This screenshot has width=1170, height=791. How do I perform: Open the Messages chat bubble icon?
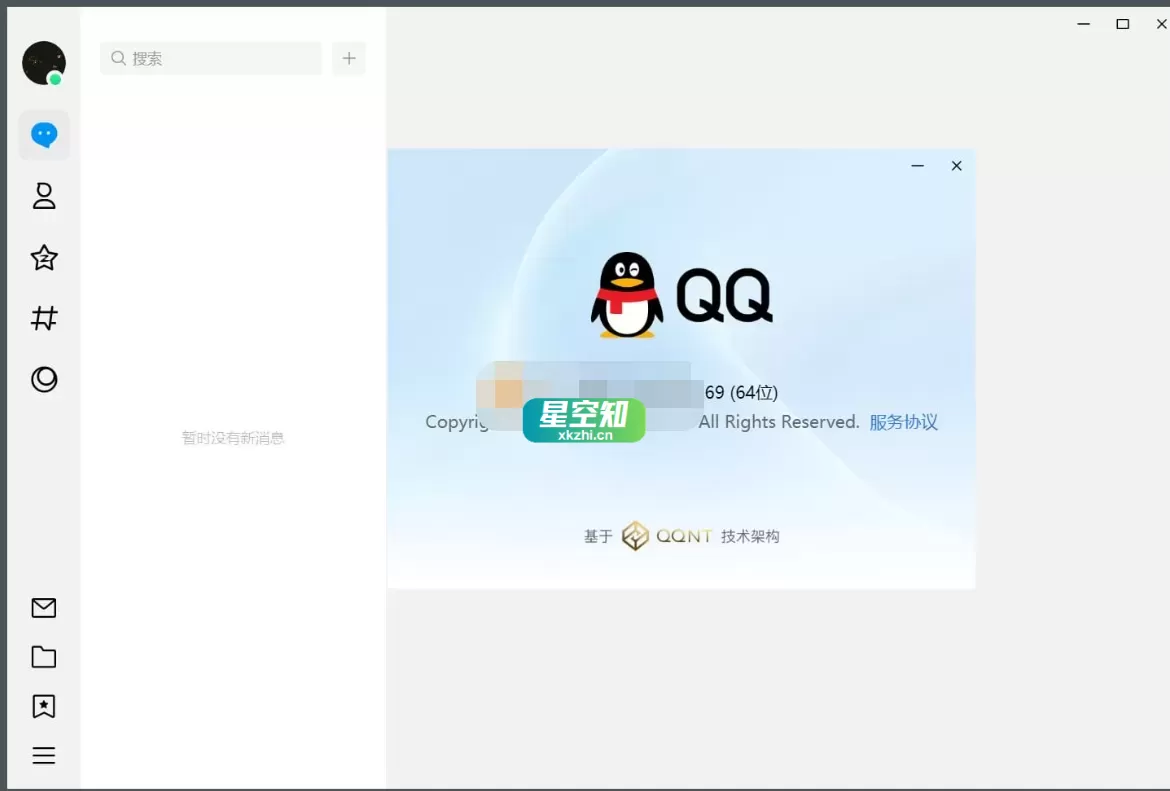[x=43, y=134]
